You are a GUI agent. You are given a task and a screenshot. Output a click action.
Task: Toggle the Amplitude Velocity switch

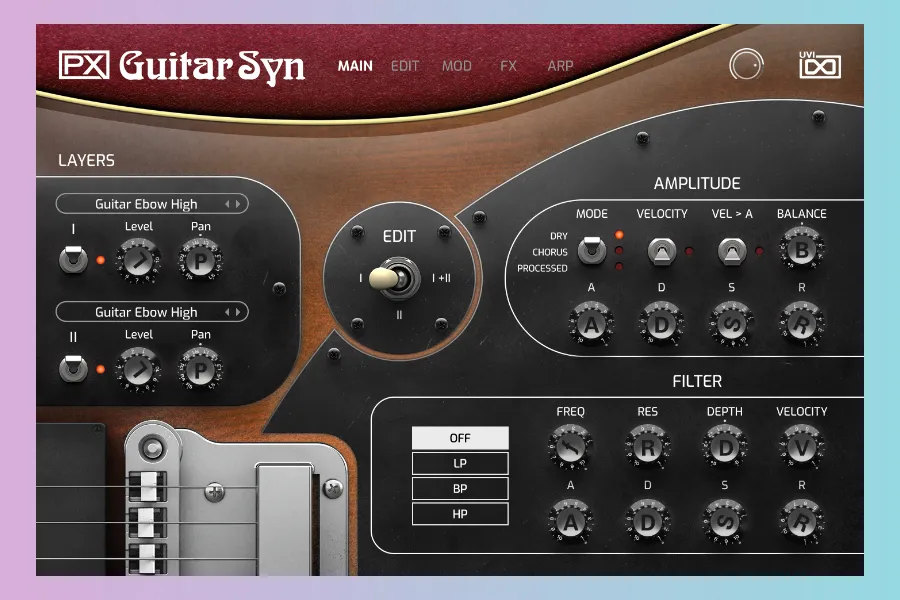click(661, 250)
